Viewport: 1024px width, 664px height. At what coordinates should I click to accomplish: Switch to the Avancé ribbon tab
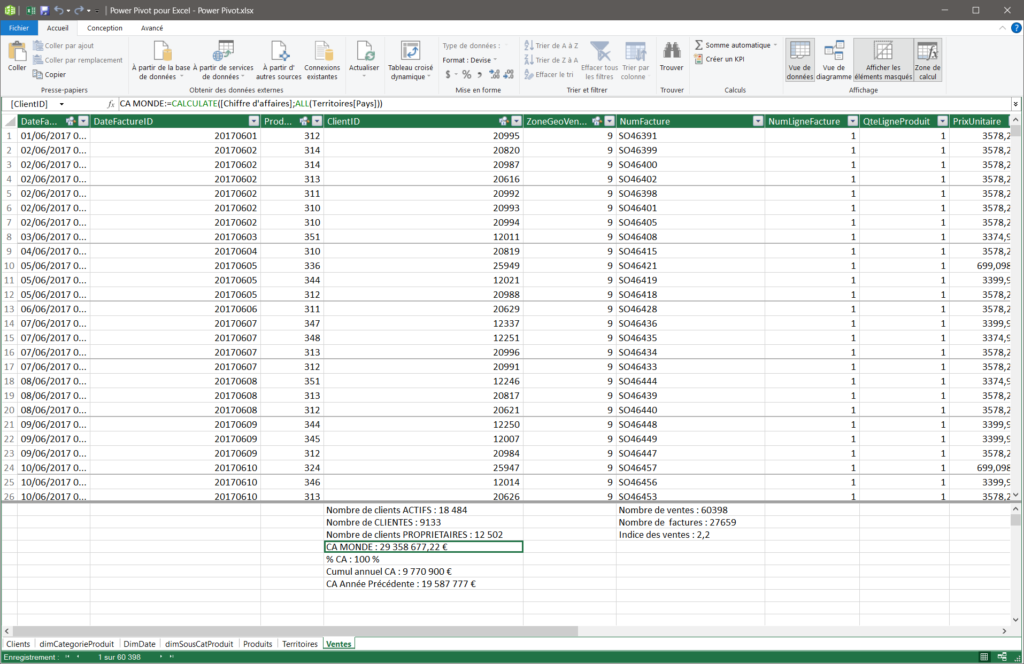(152, 28)
